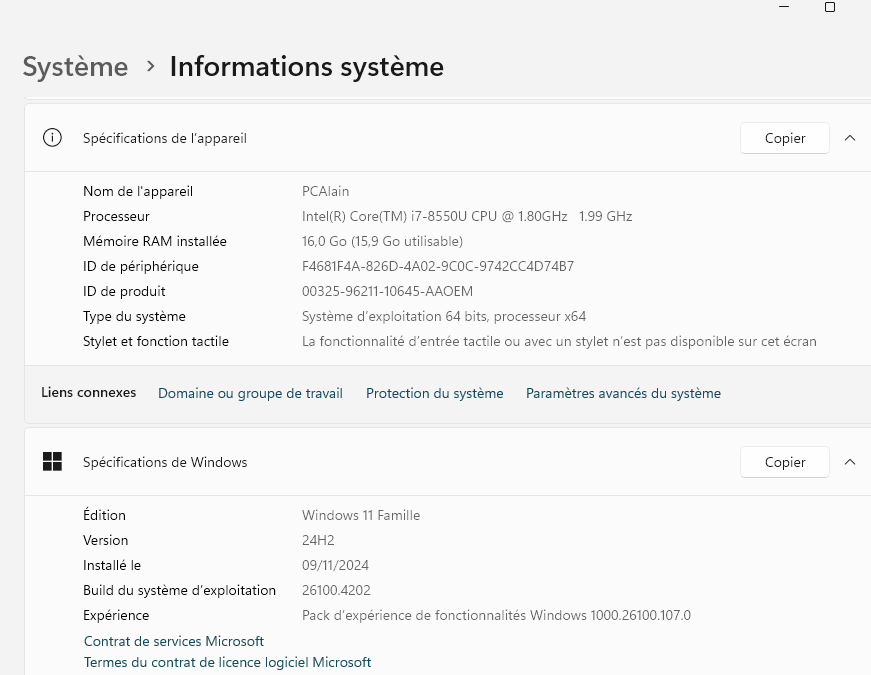Copy the Windows specifications
Image resolution: width=871 pixels, height=675 pixels.
coord(784,462)
